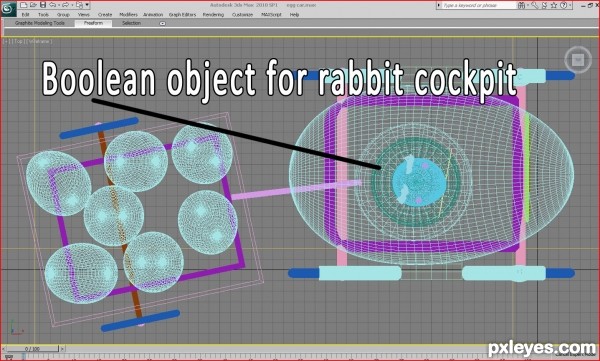Switch to Graphite Modeling Tools tab
This screenshot has width=600, height=361.
coord(40,23)
